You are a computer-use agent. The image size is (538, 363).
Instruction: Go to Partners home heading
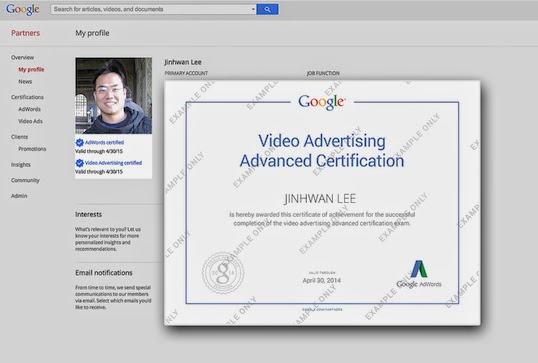click(x=25, y=33)
